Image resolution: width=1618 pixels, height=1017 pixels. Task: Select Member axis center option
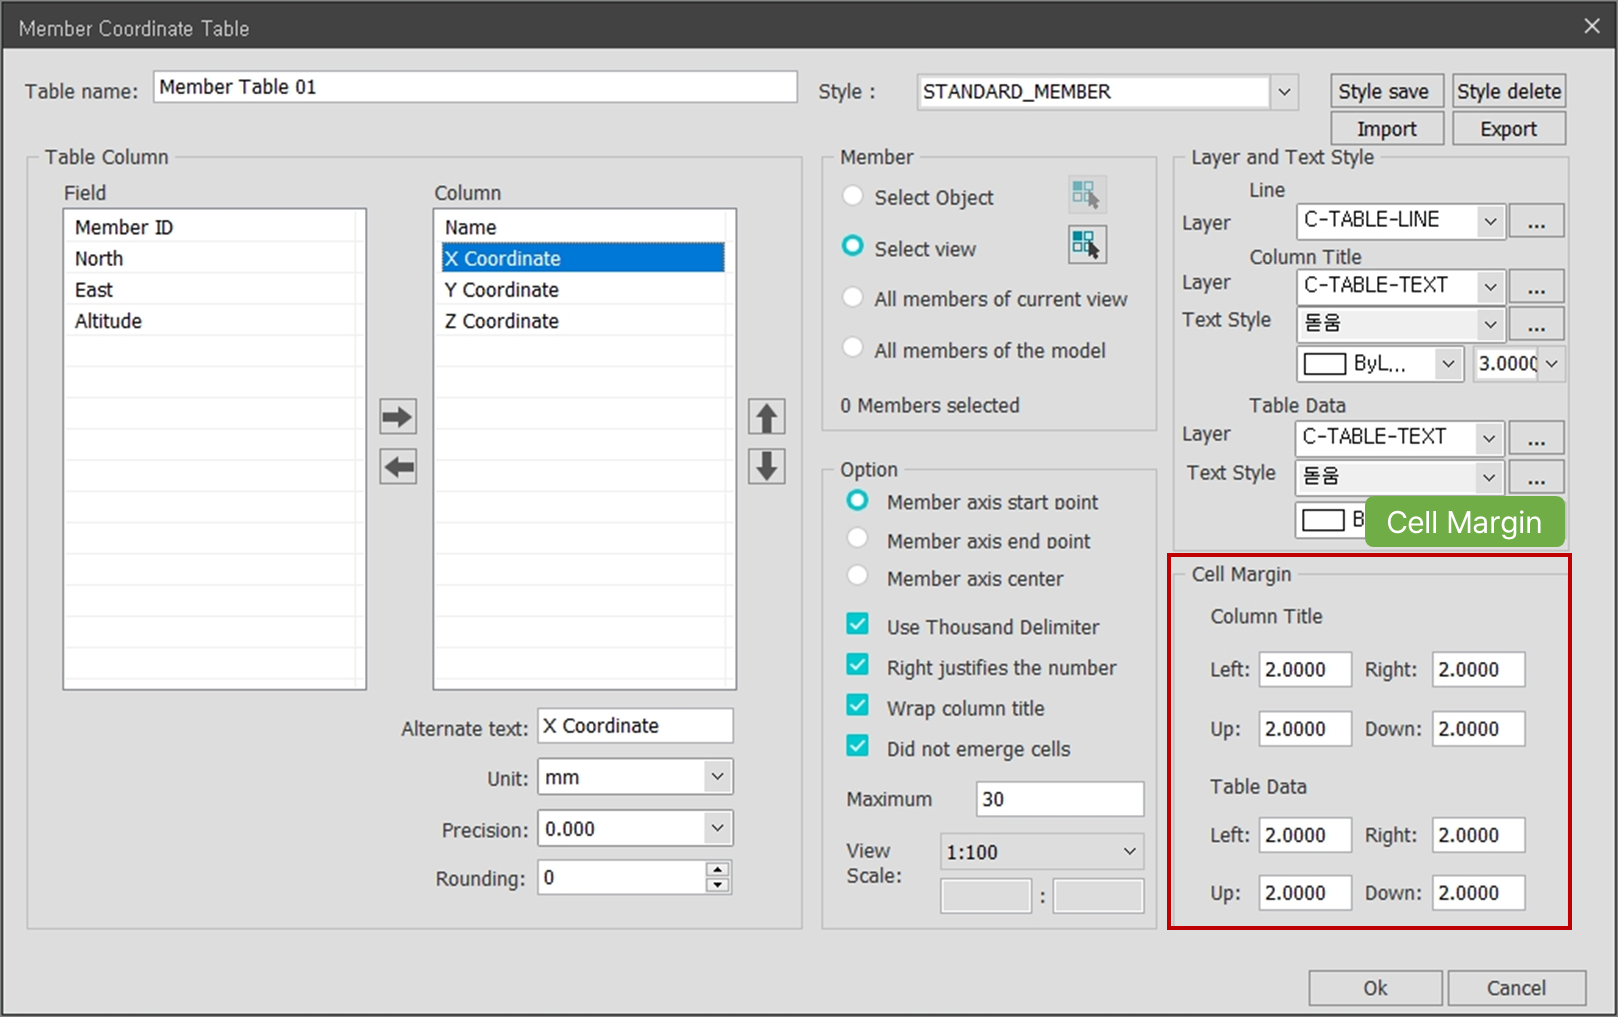point(857,575)
